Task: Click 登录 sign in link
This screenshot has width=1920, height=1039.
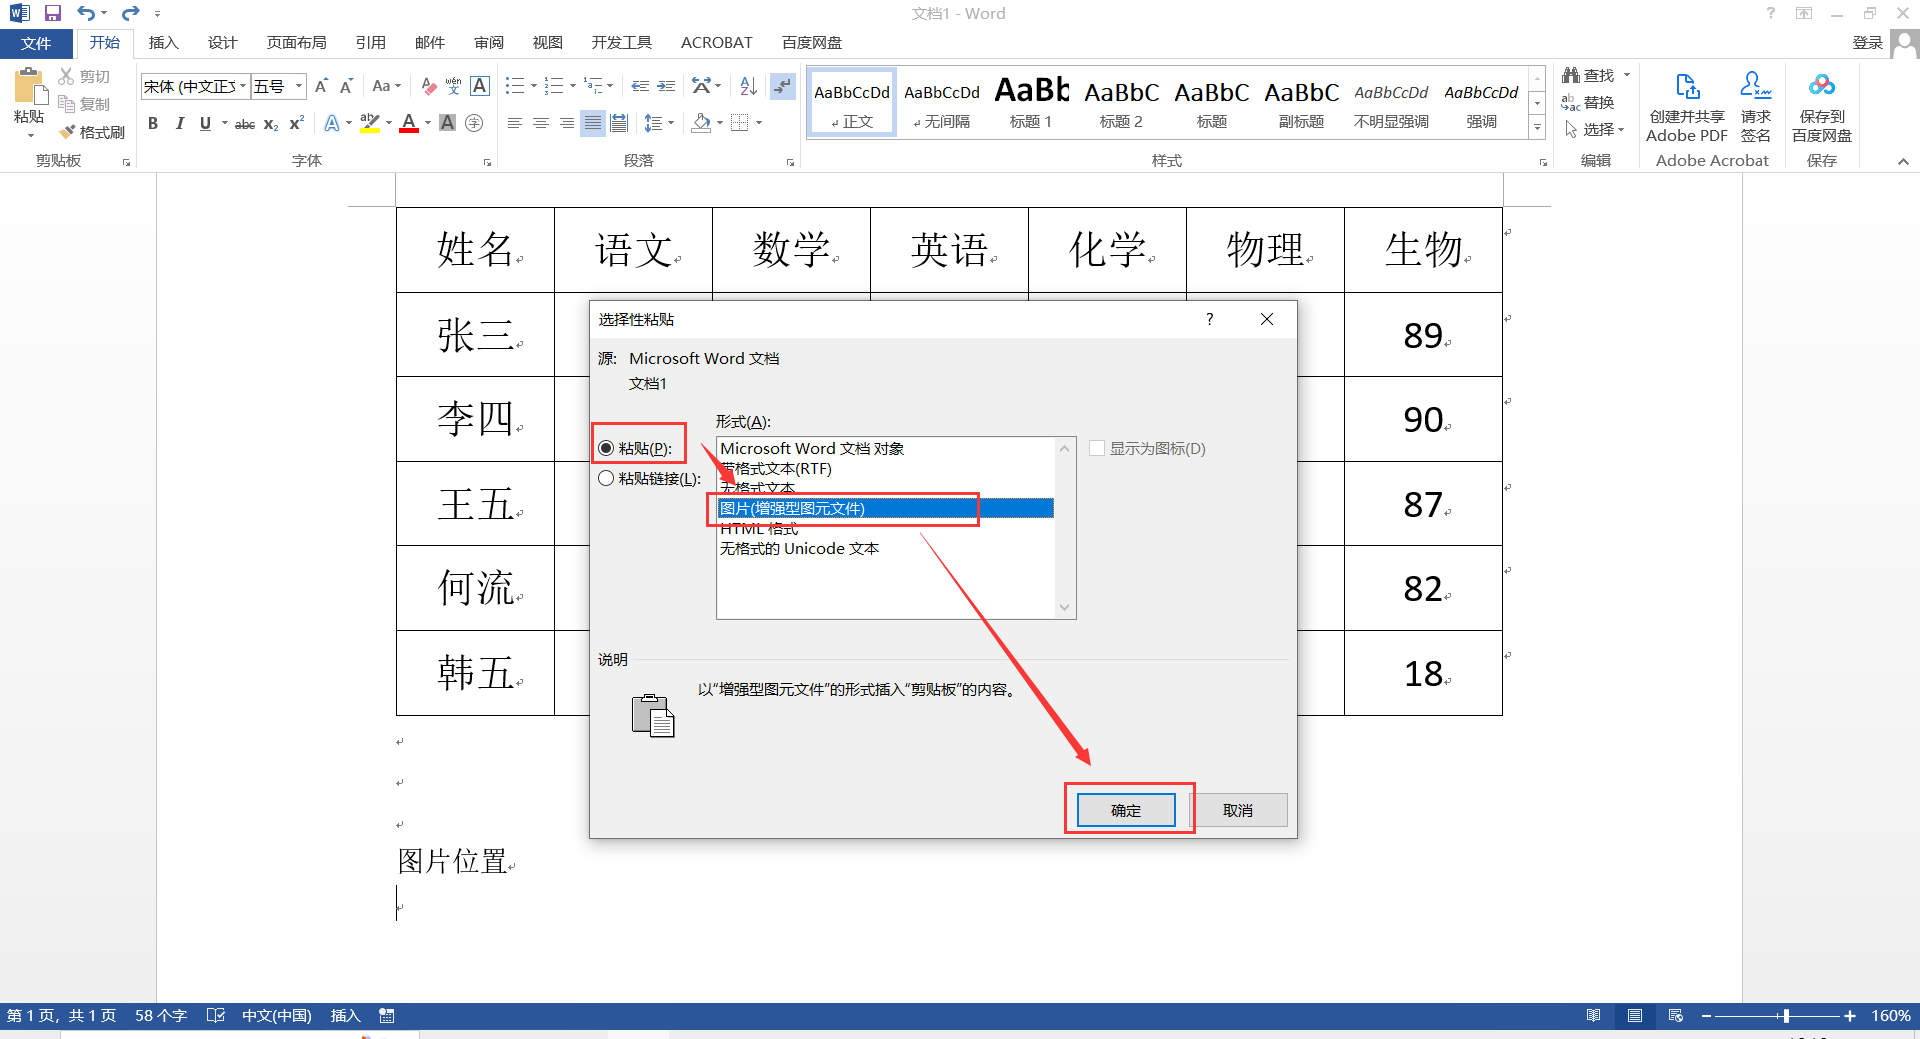Action: [x=1867, y=42]
